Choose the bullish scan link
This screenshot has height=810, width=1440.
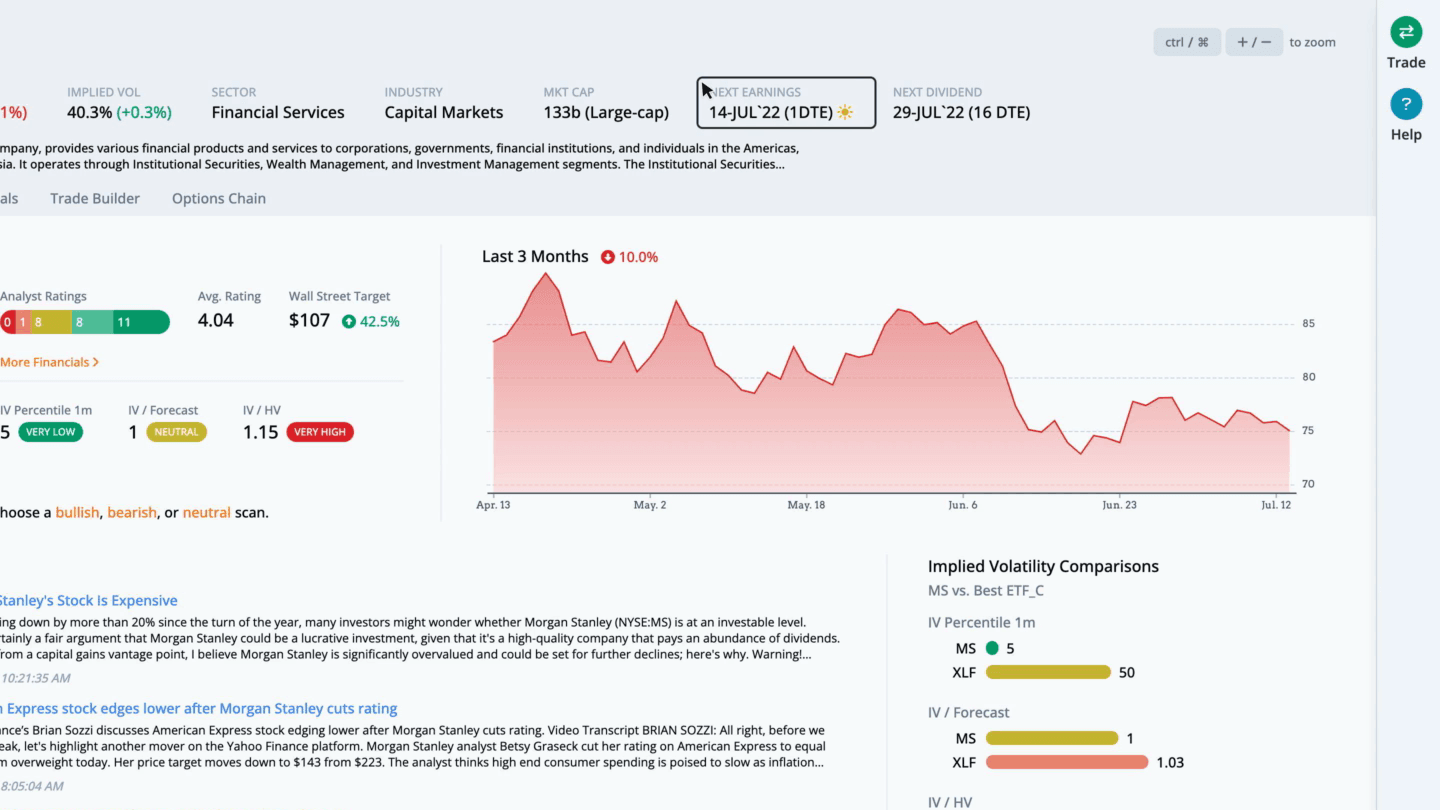click(x=77, y=512)
